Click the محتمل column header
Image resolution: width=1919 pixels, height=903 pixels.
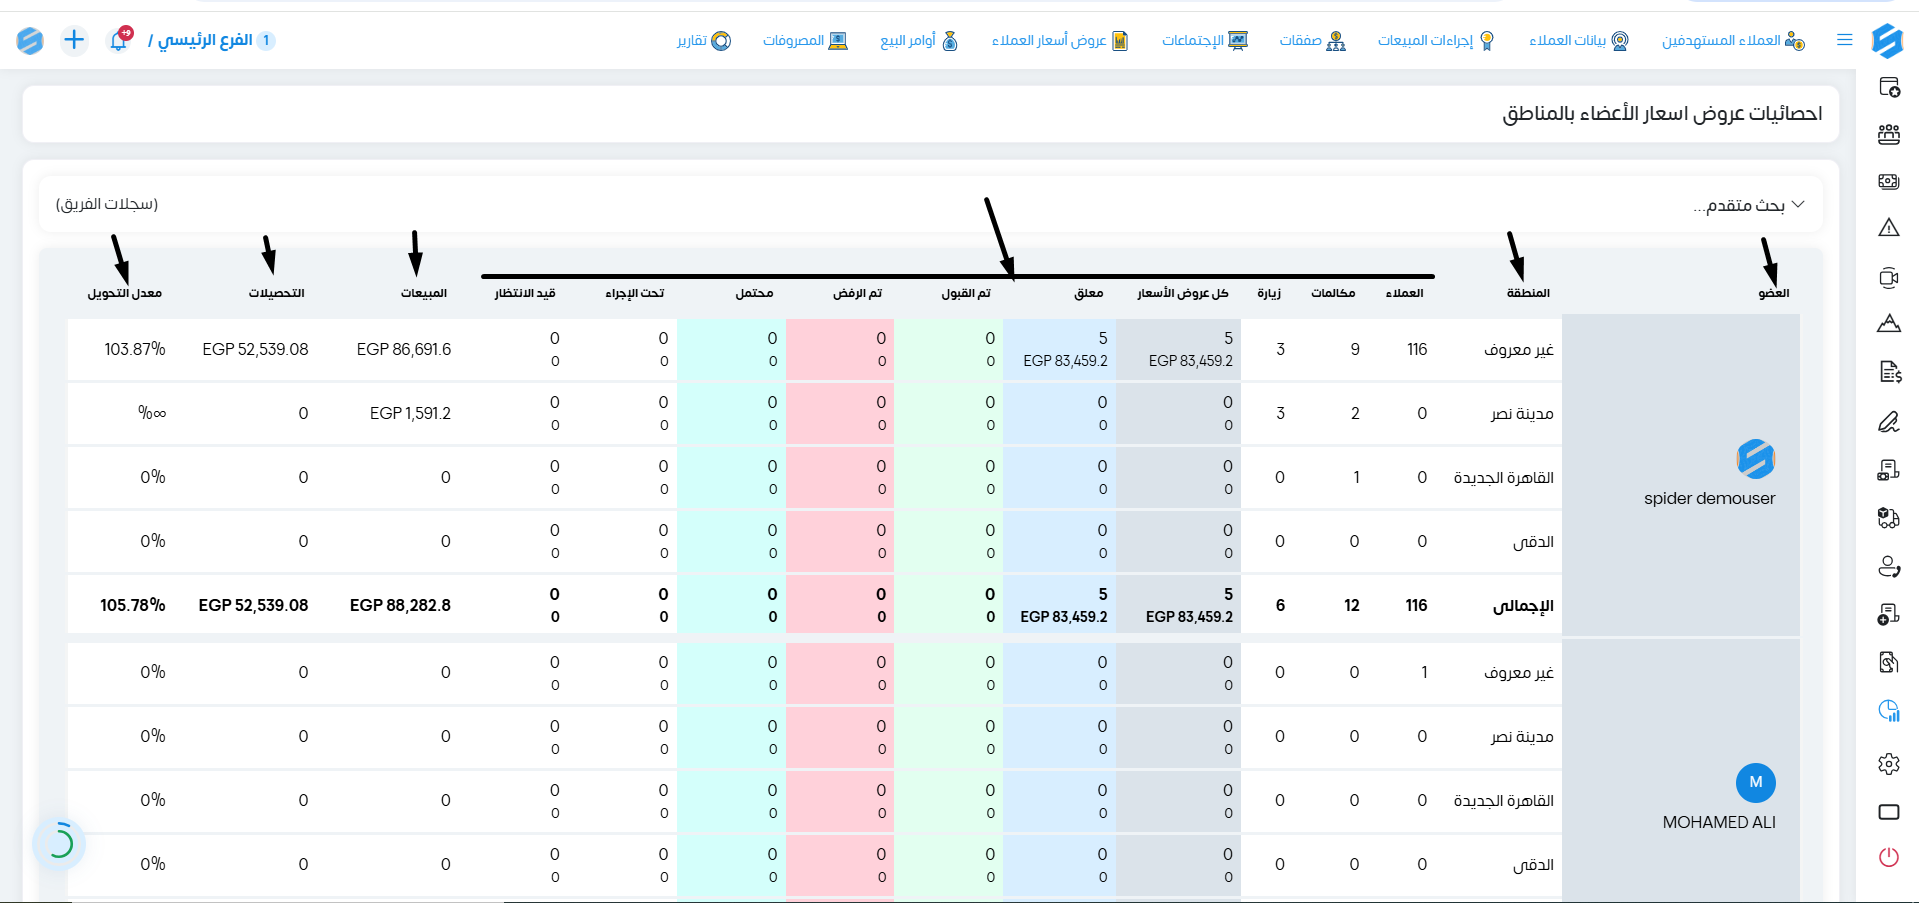755,293
